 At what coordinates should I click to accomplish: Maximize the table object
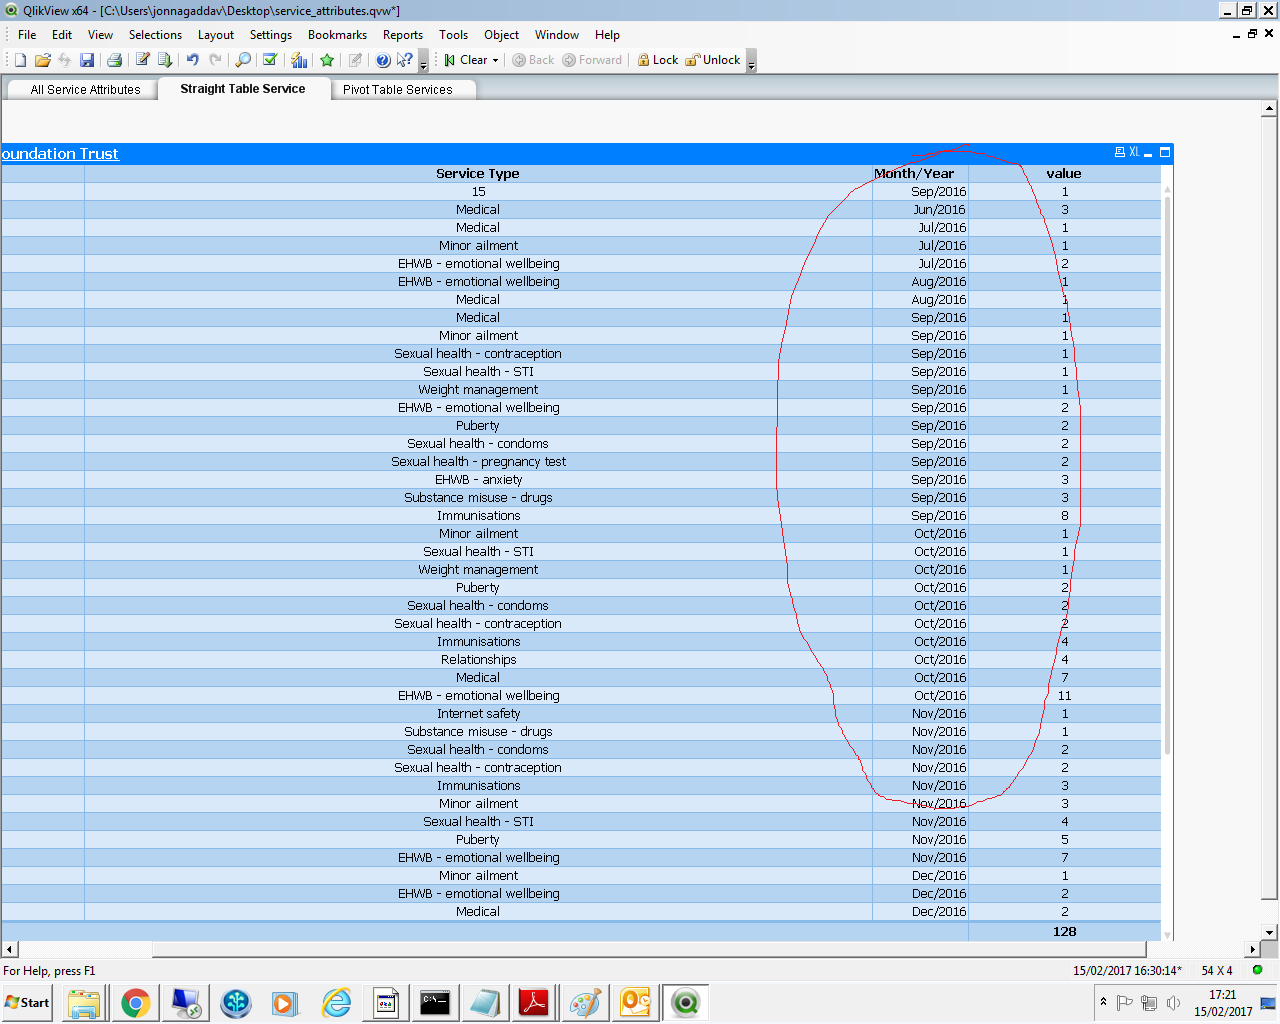(x=1165, y=152)
